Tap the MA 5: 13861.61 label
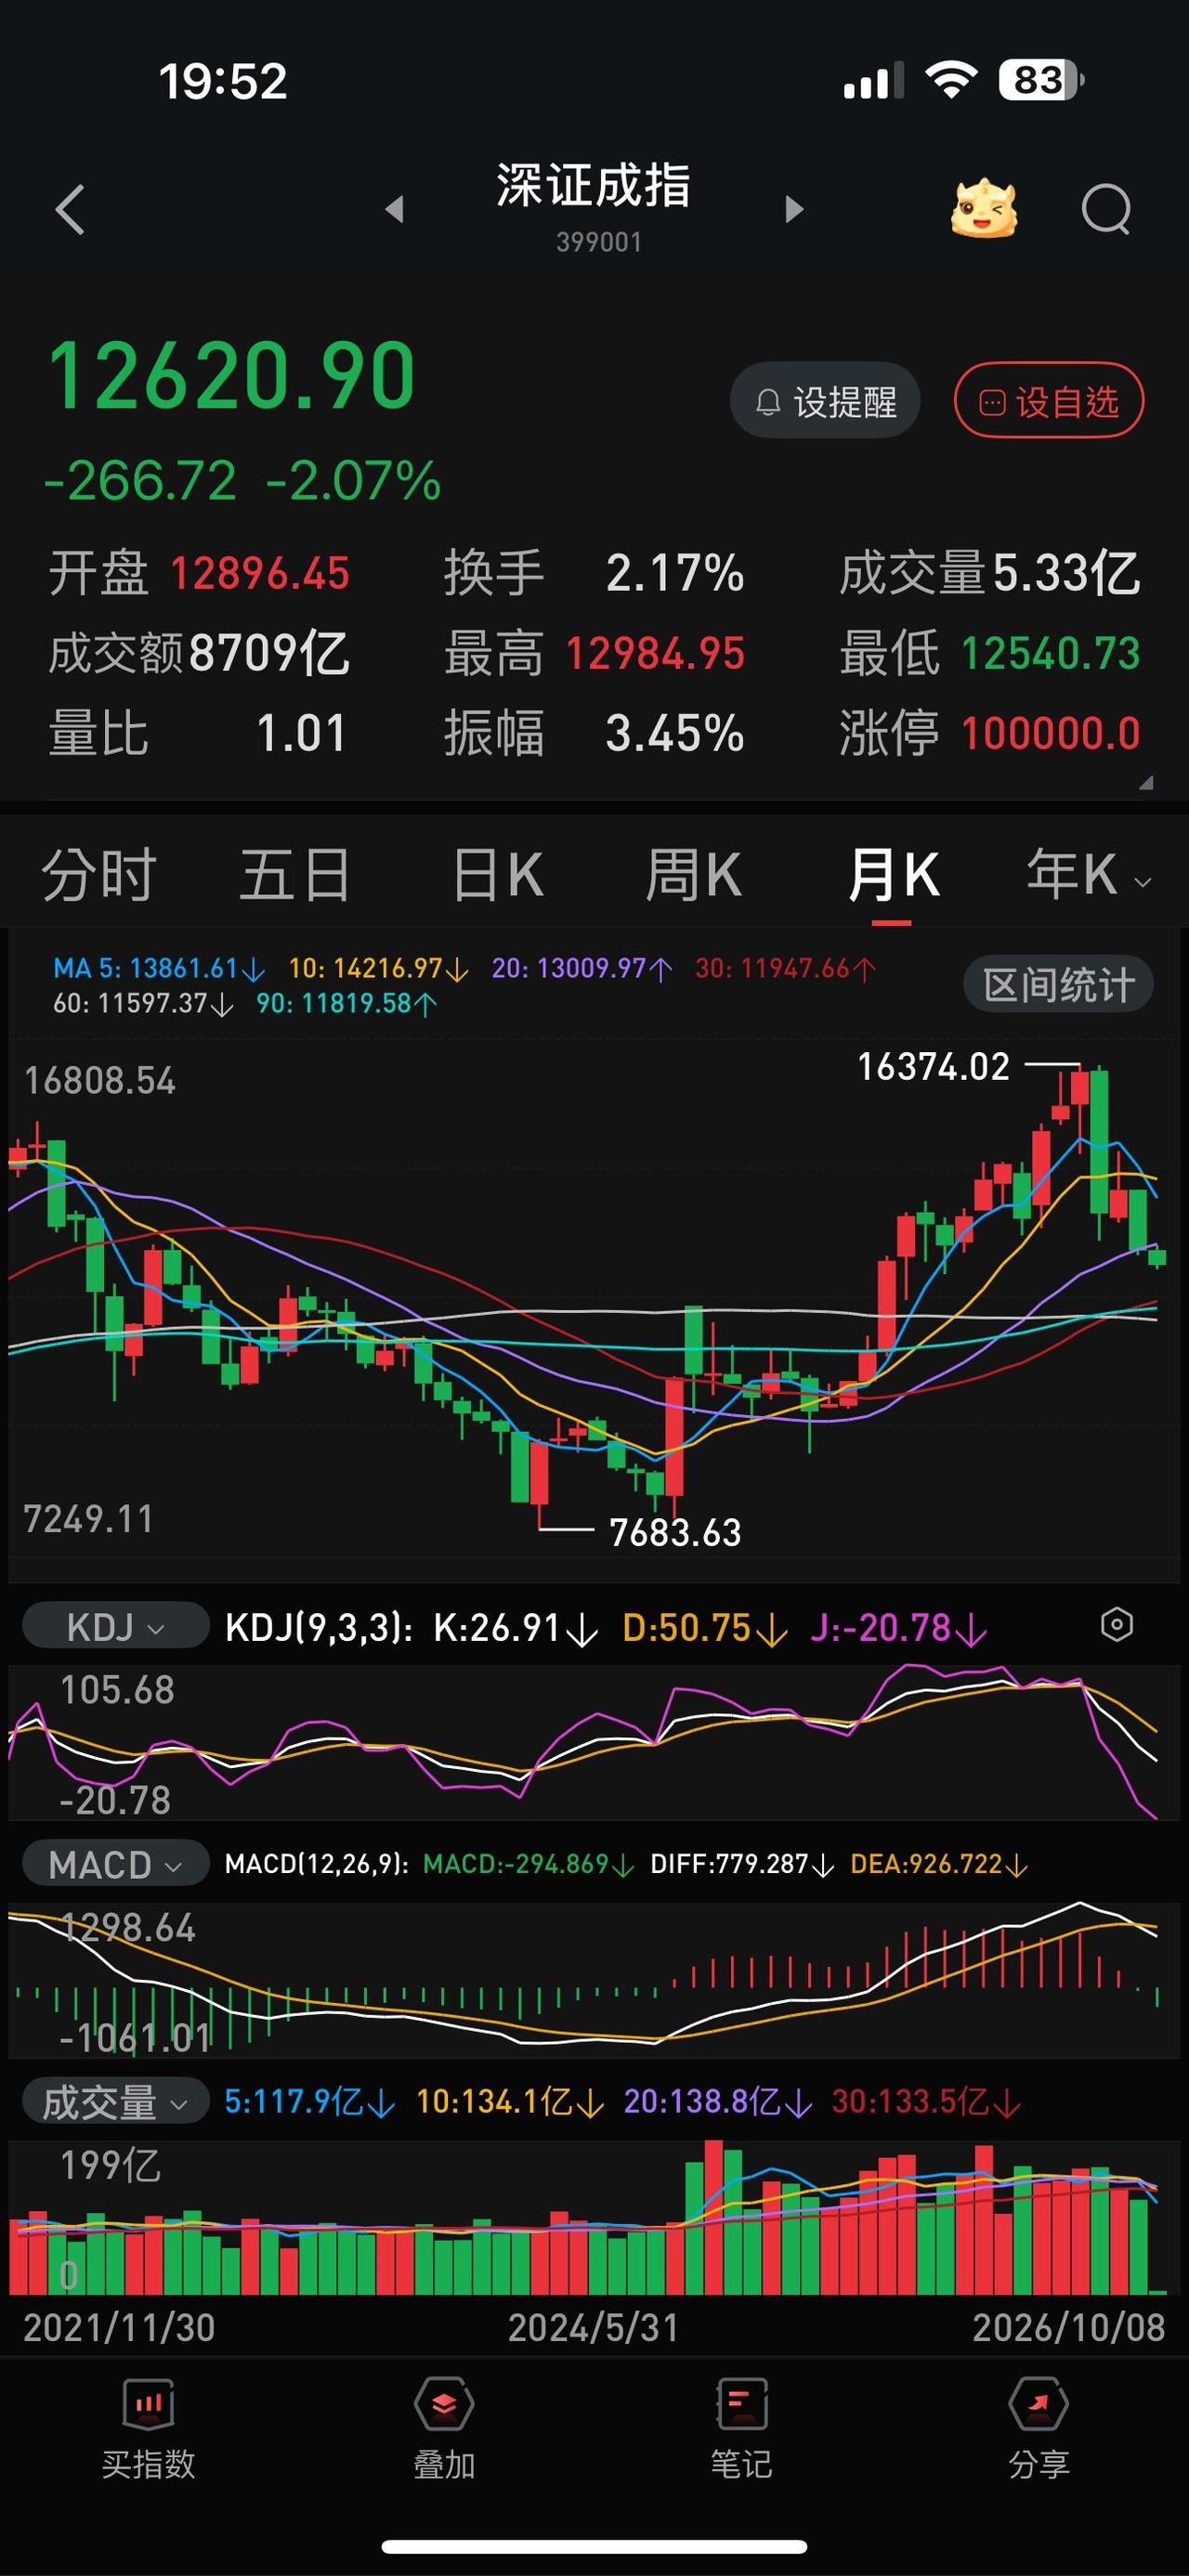 pyautogui.click(x=159, y=968)
